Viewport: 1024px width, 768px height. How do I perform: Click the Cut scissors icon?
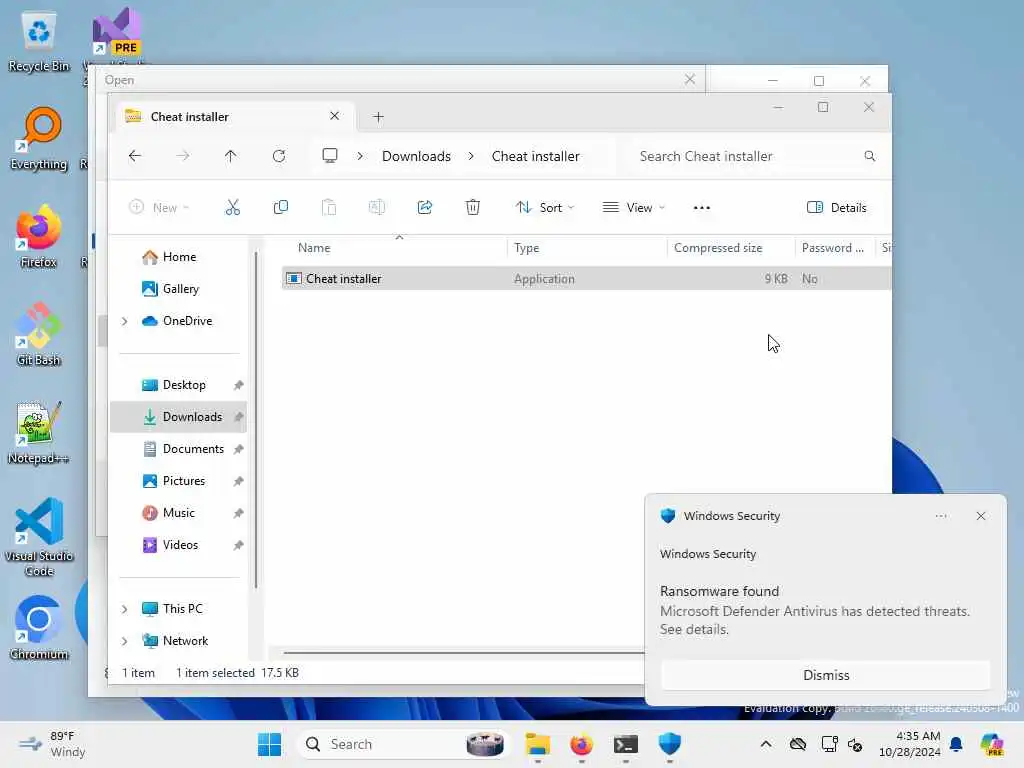tap(232, 208)
